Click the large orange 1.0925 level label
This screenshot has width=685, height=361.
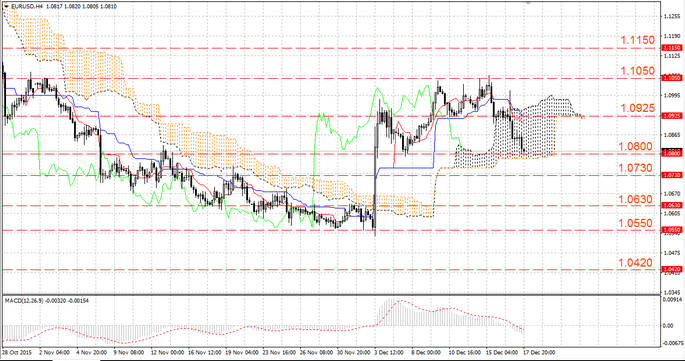tap(638, 108)
